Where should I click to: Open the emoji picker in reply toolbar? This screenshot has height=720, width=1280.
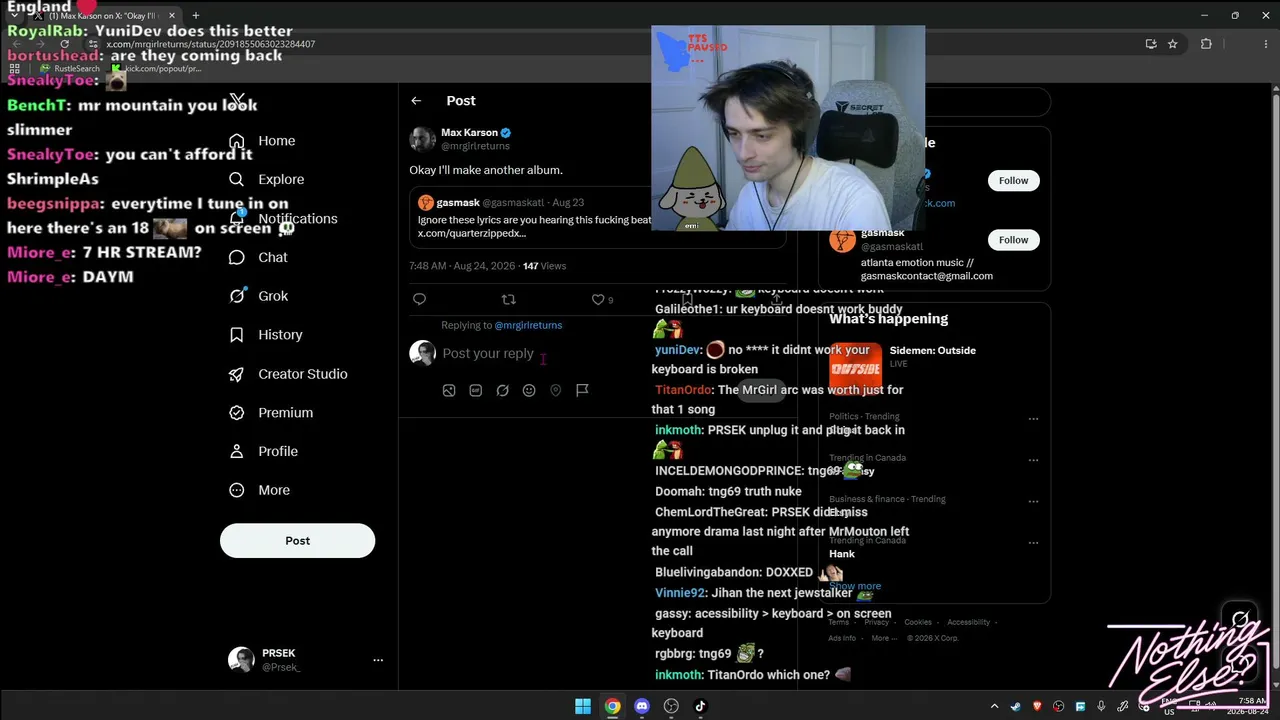(529, 390)
